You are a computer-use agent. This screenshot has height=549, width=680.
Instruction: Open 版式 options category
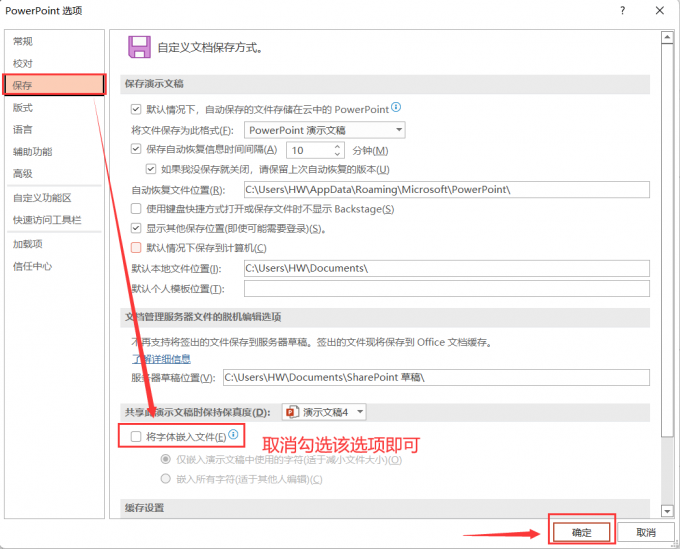click(54, 108)
